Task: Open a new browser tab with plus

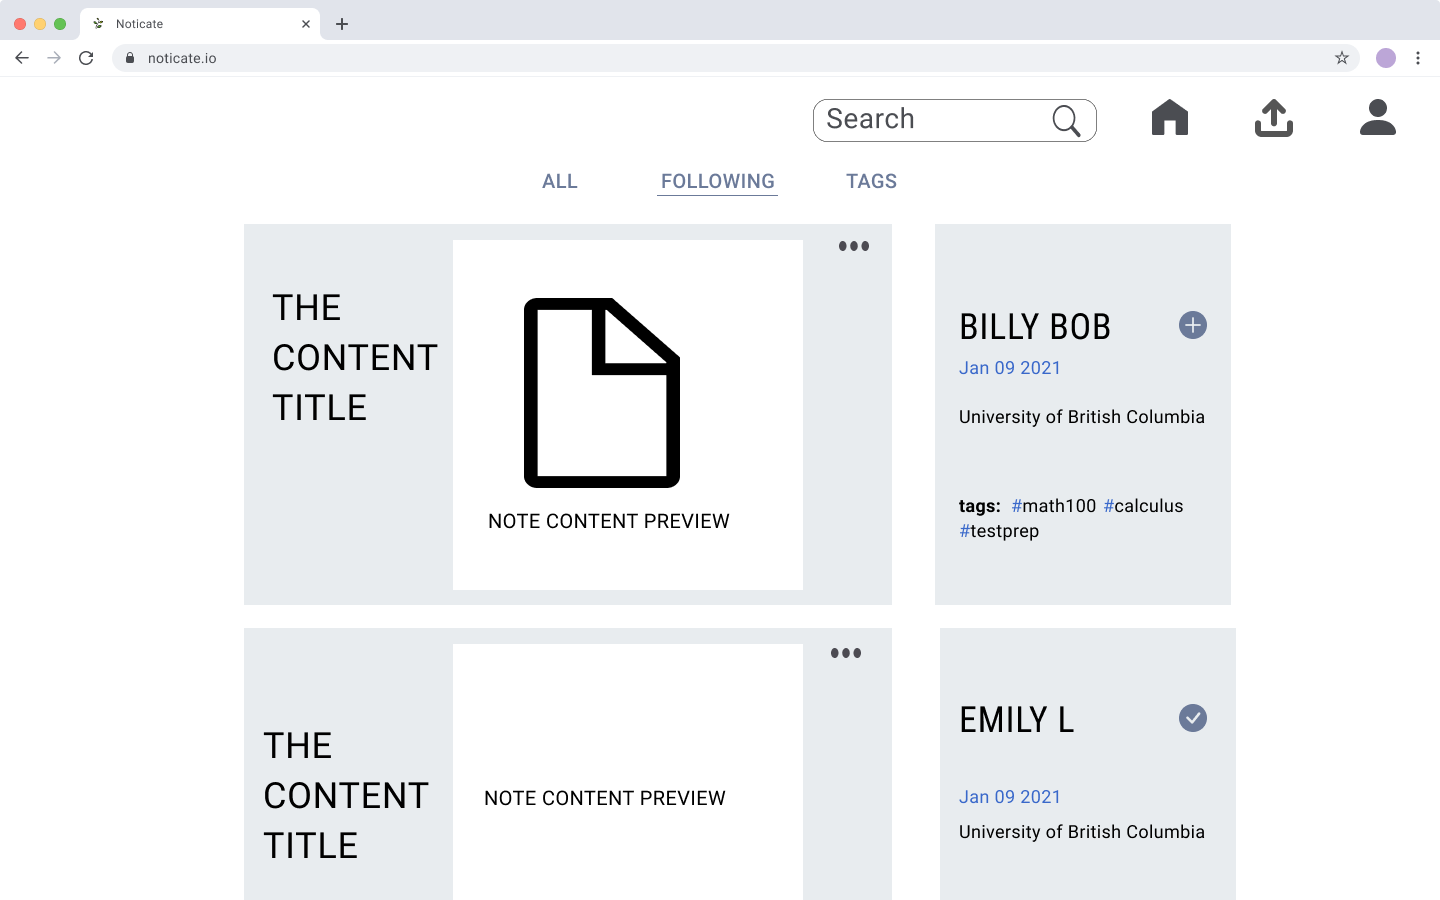Action: pyautogui.click(x=342, y=24)
